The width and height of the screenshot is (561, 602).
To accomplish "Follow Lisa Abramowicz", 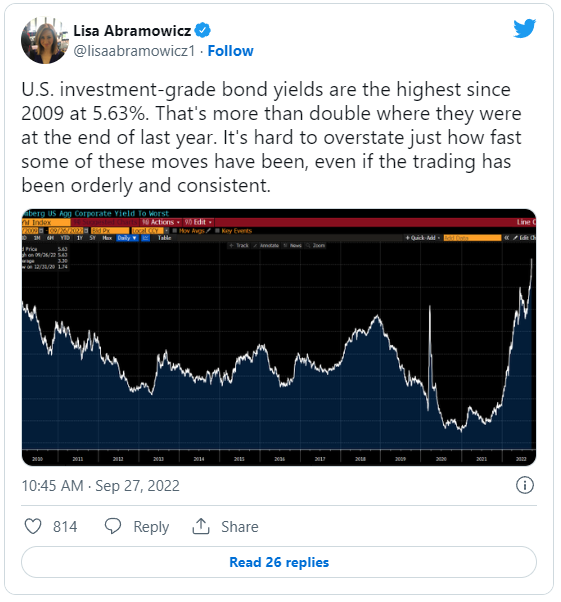I will [x=230, y=51].
